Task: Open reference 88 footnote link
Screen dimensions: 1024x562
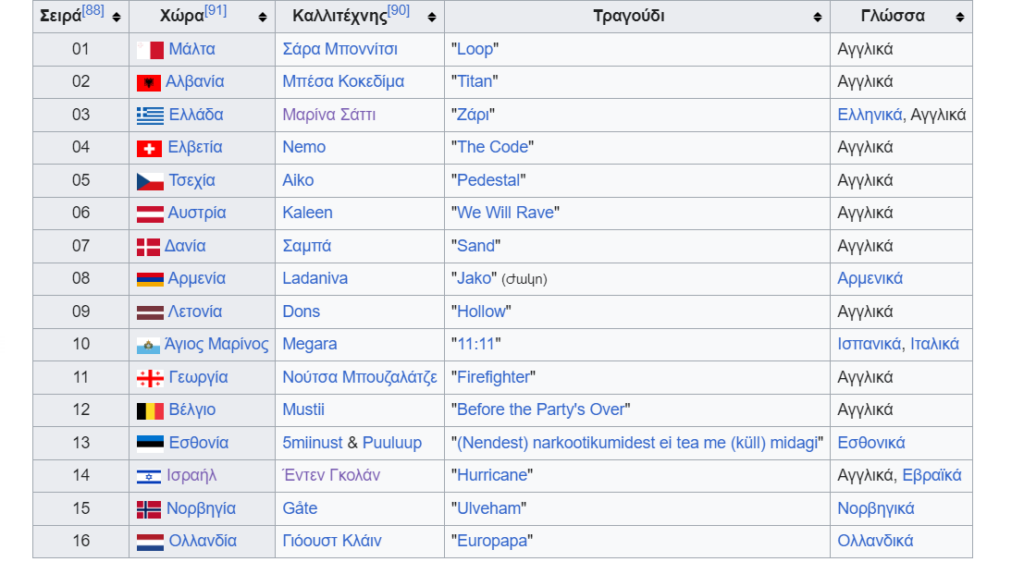Action: (x=93, y=11)
